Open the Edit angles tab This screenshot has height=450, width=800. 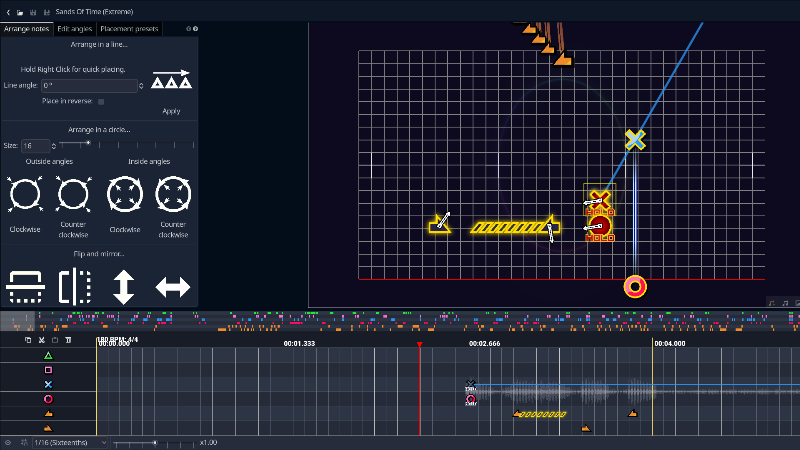pos(74,29)
